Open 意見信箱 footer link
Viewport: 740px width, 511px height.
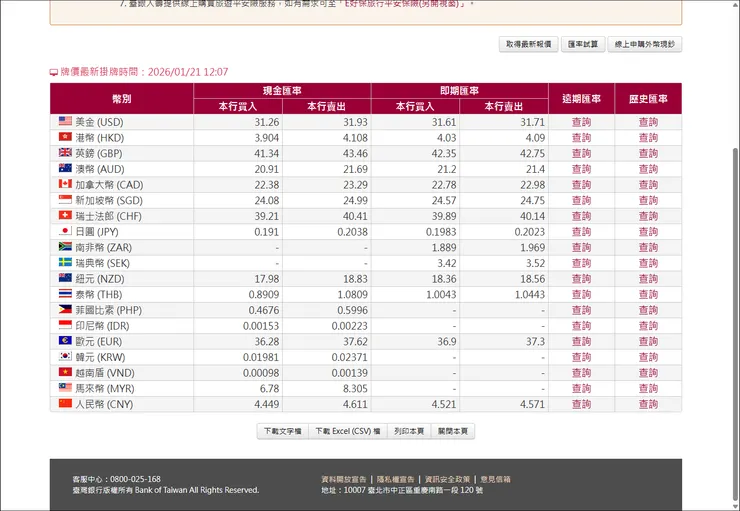click(x=496, y=479)
